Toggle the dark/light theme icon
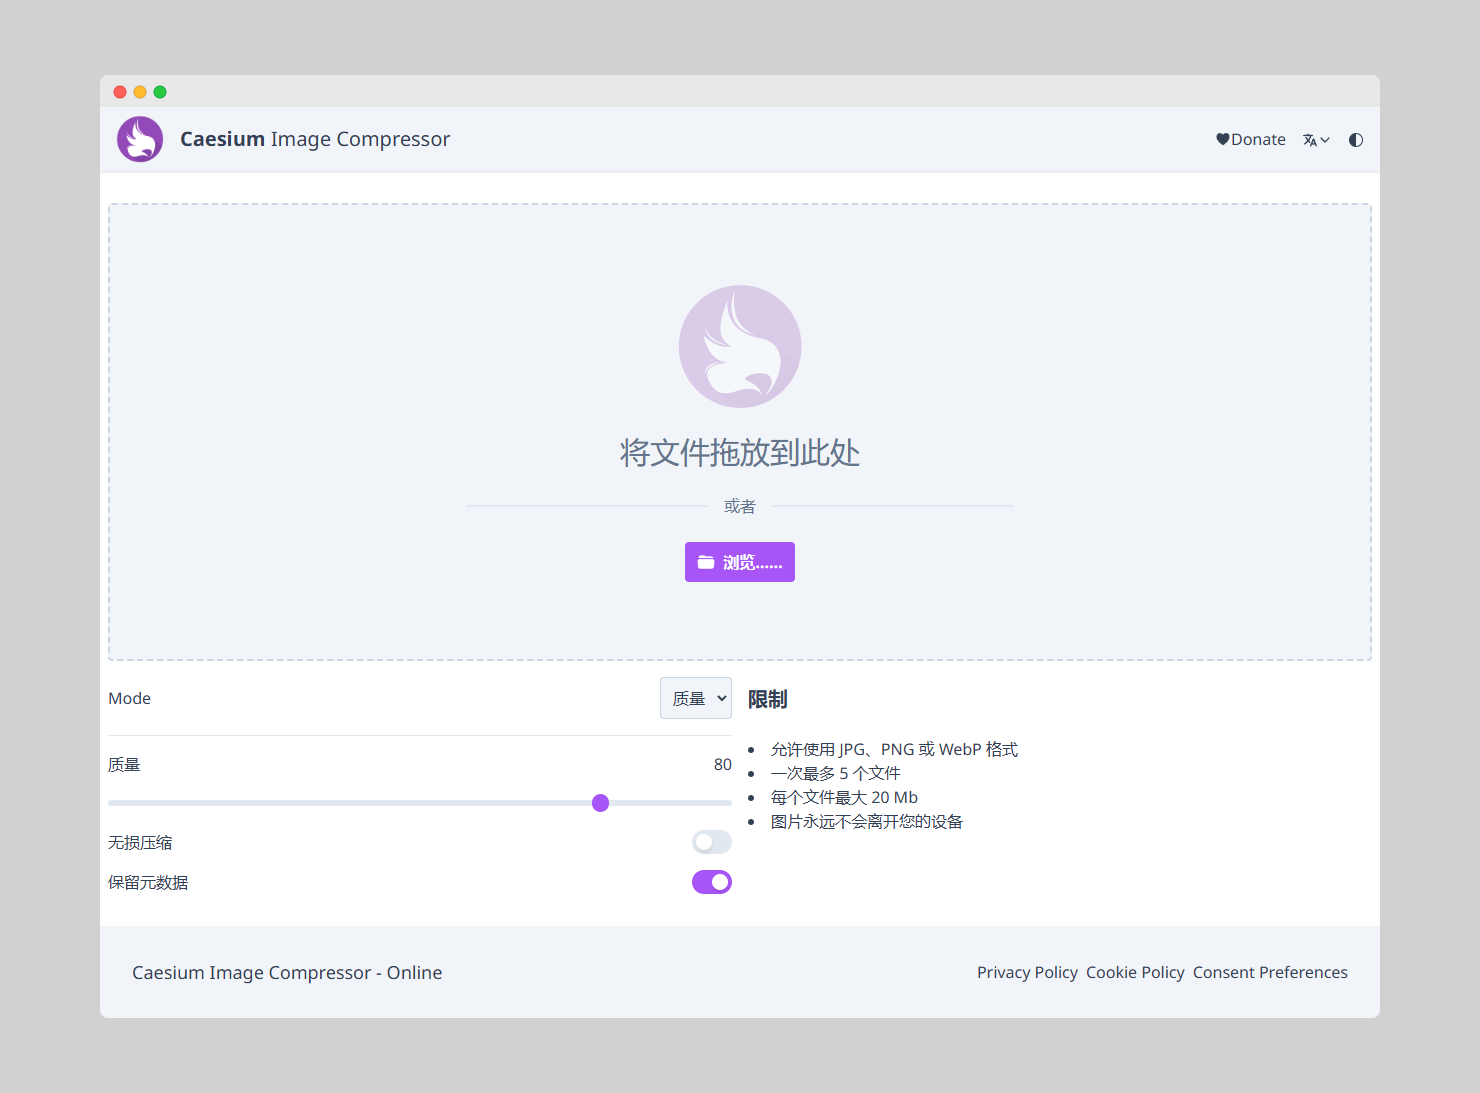 (x=1356, y=140)
